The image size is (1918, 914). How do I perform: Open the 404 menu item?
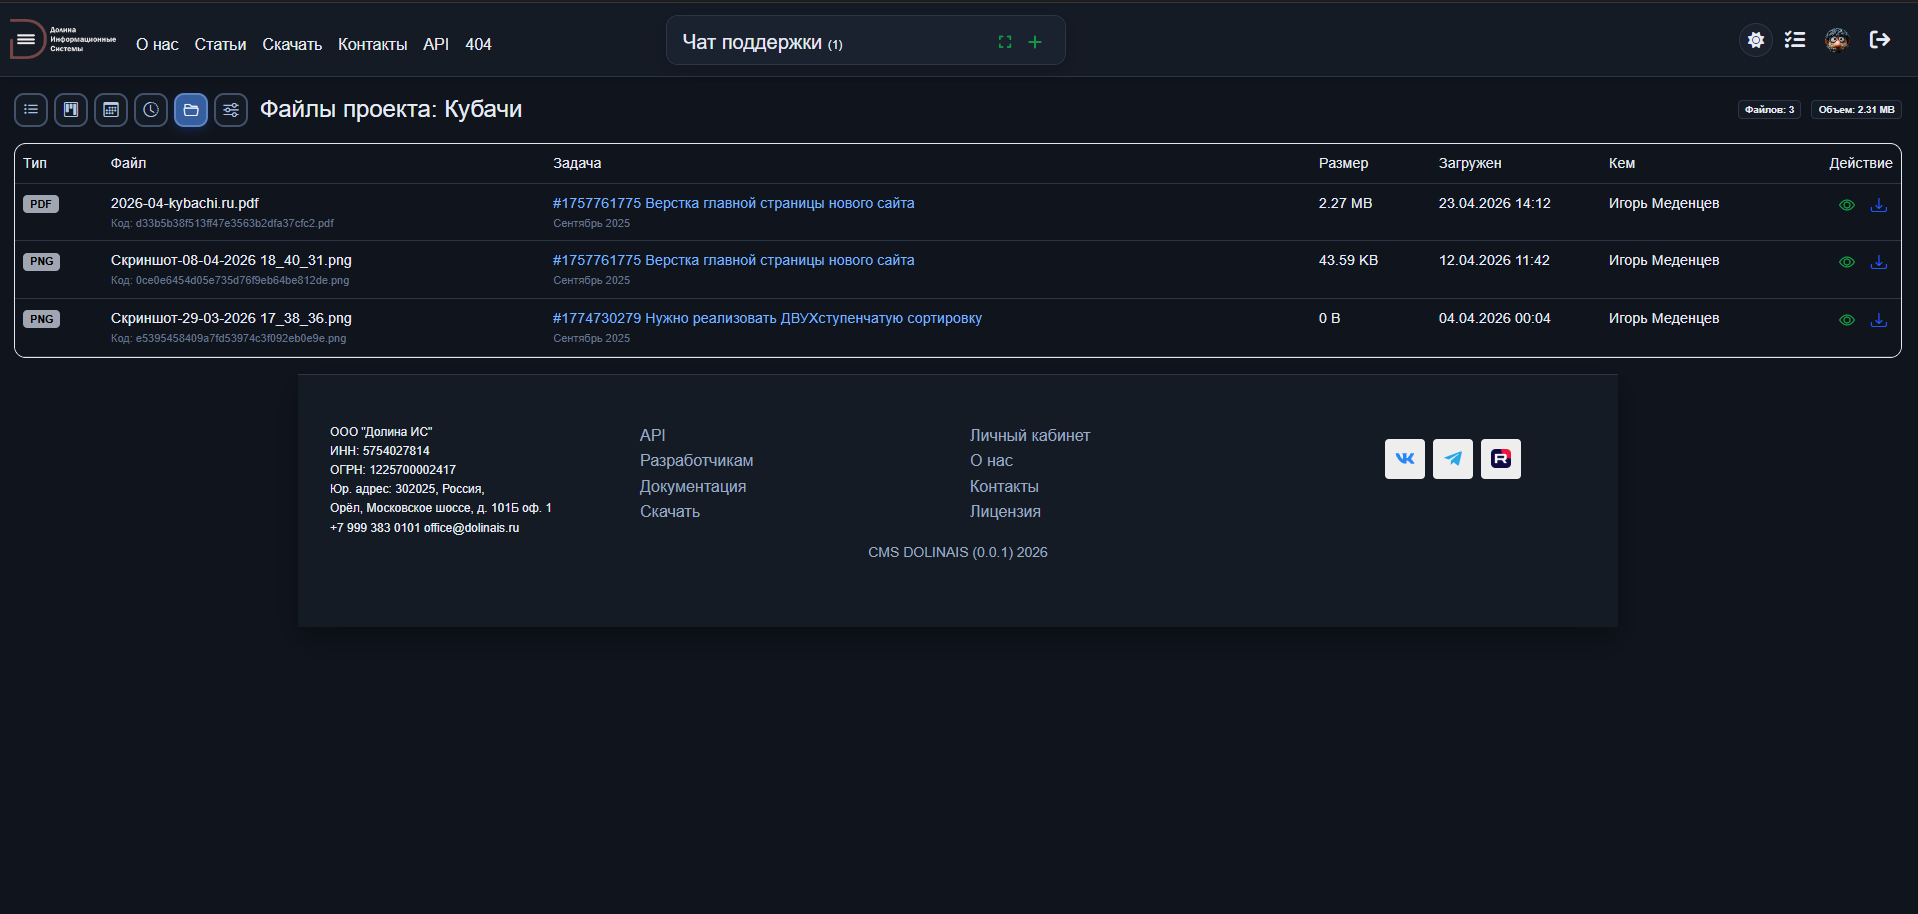(478, 44)
